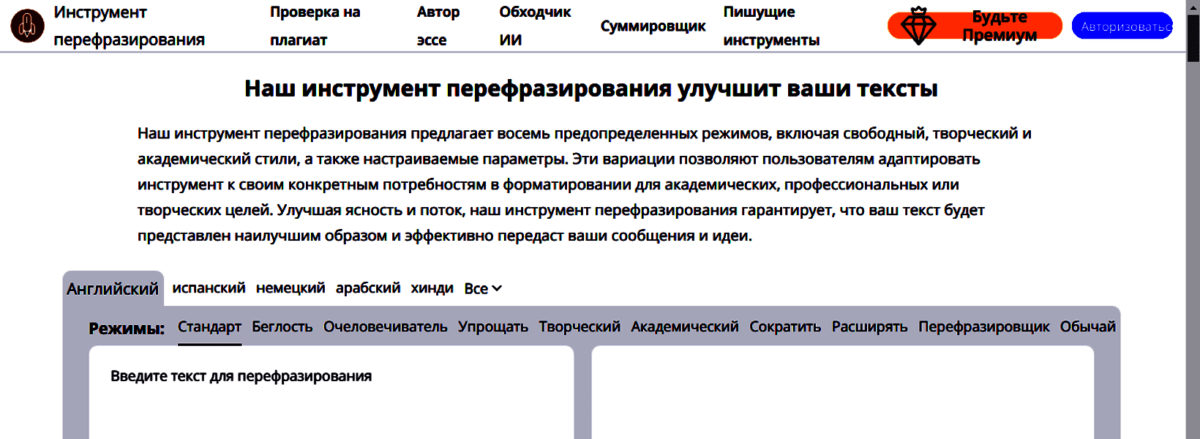Click Авторизоваться button
This screenshot has height=439, width=1200.
pos(1121,25)
